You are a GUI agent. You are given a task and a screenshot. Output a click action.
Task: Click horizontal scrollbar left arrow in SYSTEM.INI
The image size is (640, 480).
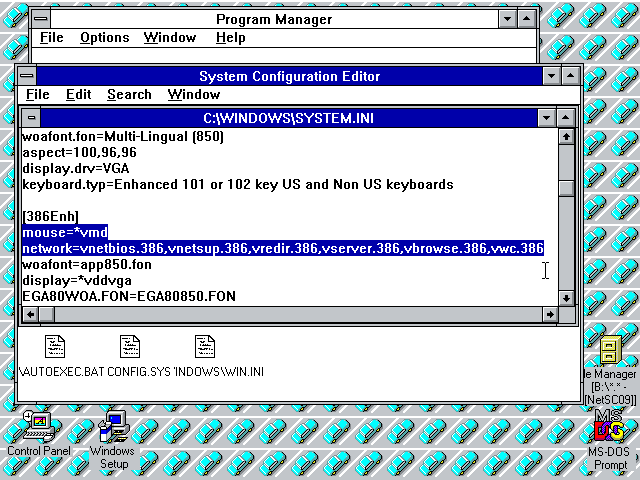coord(31,314)
